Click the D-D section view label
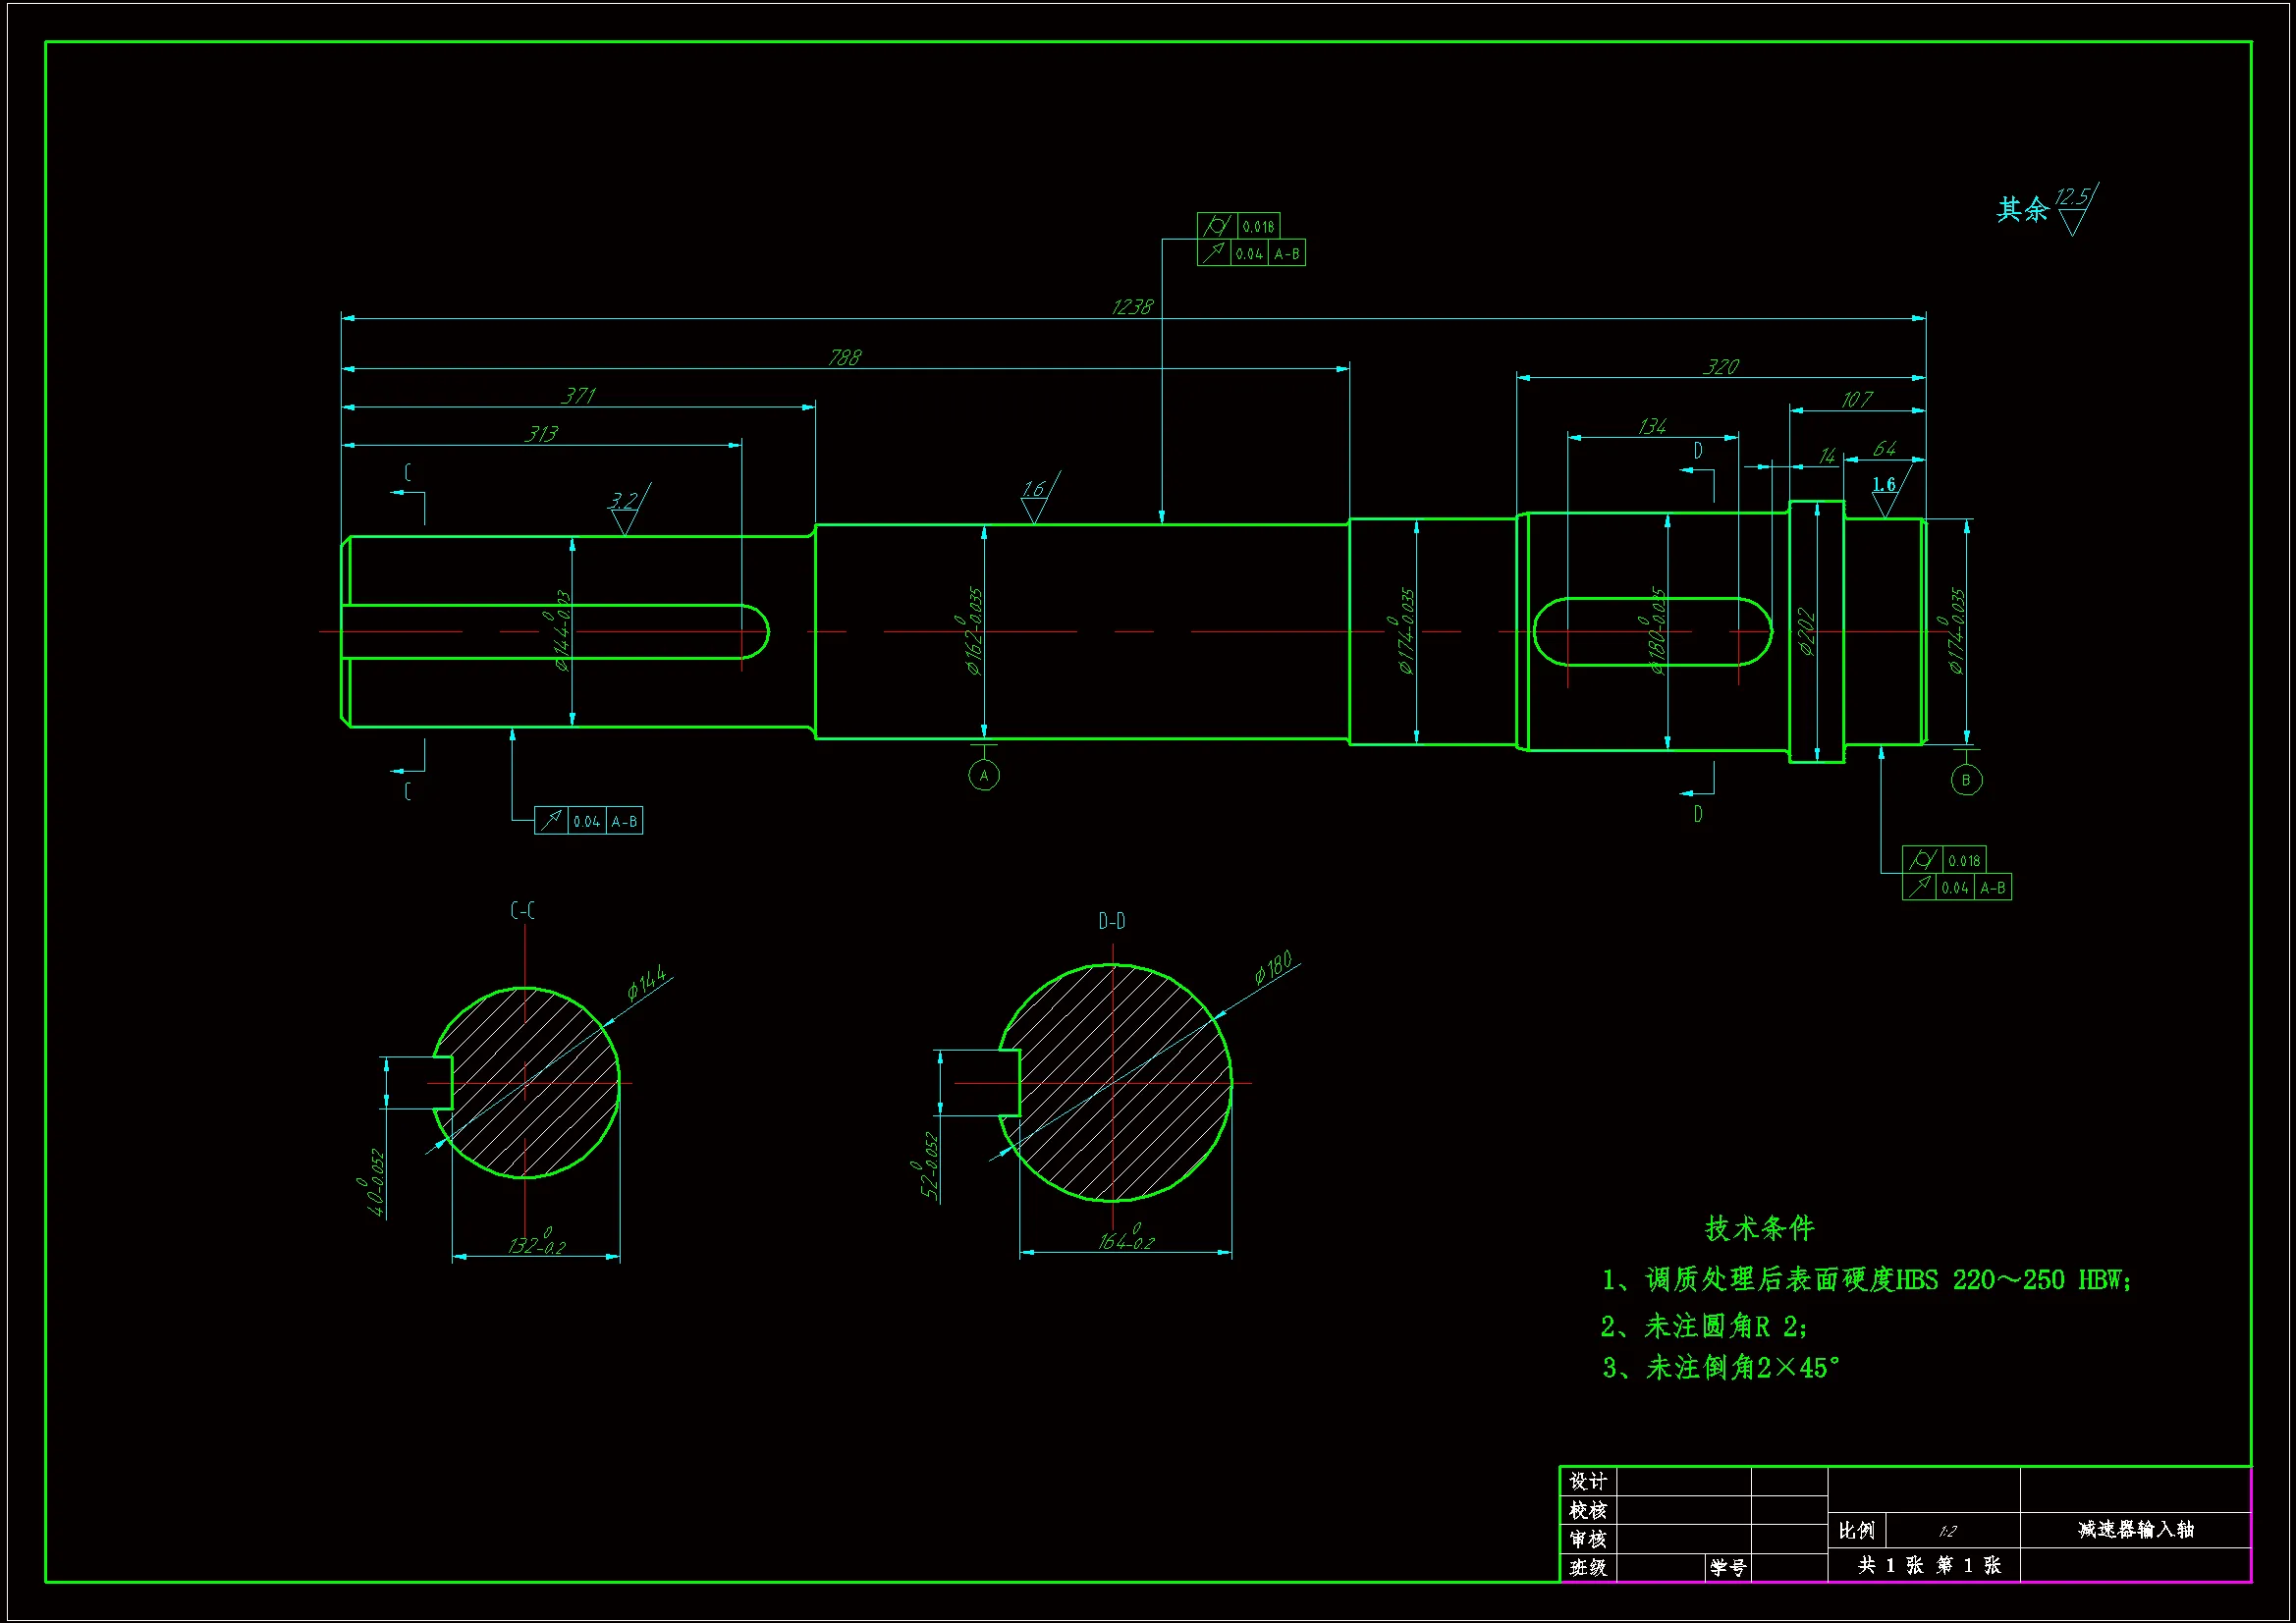 click(1111, 921)
